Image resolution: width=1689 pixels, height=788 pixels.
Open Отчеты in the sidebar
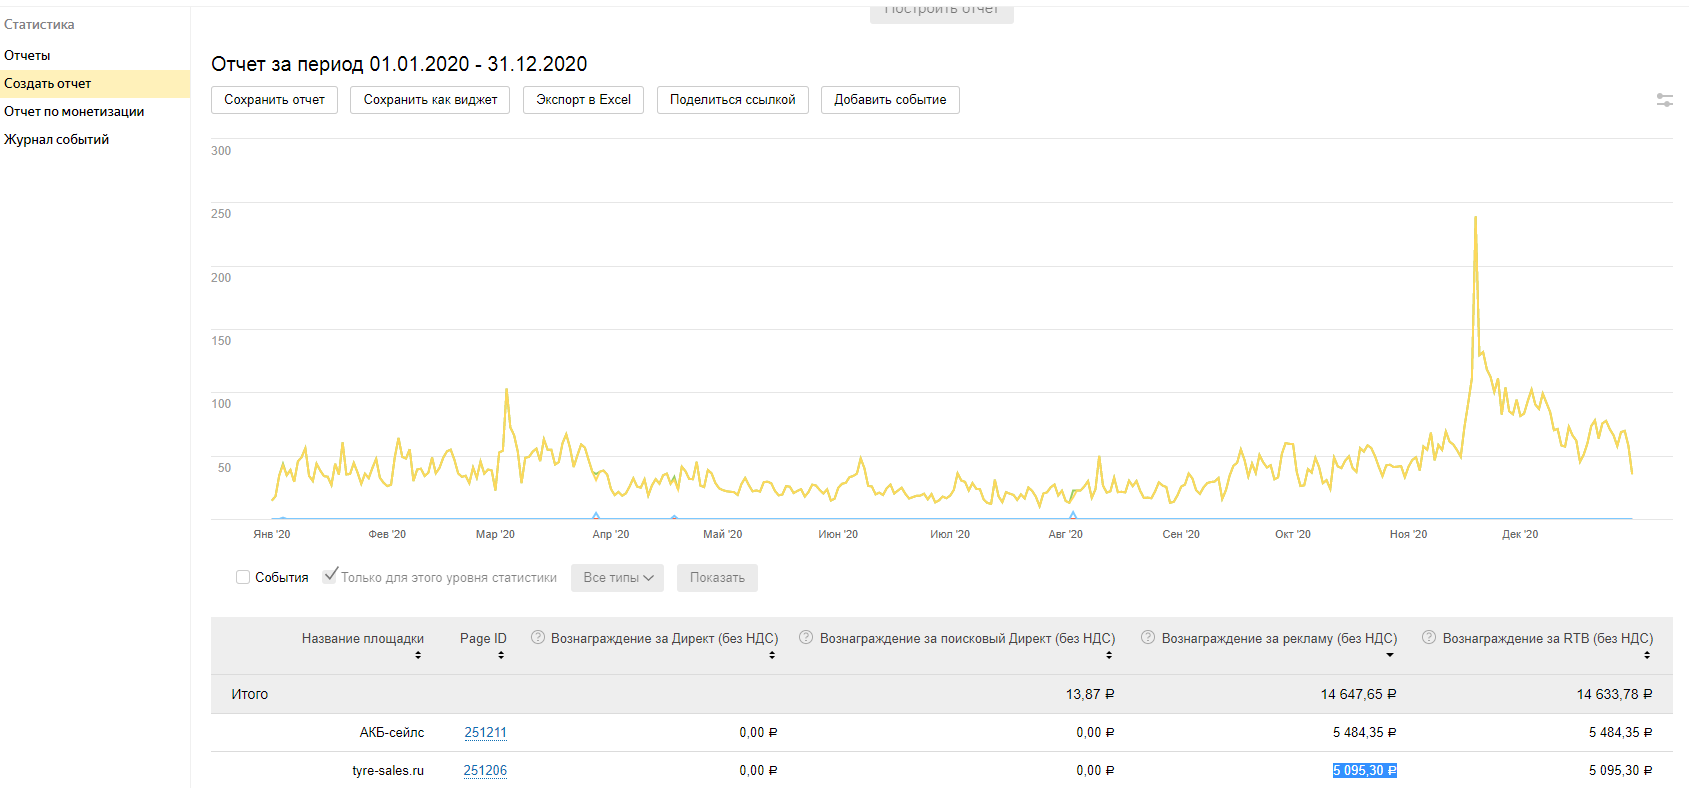point(27,56)
